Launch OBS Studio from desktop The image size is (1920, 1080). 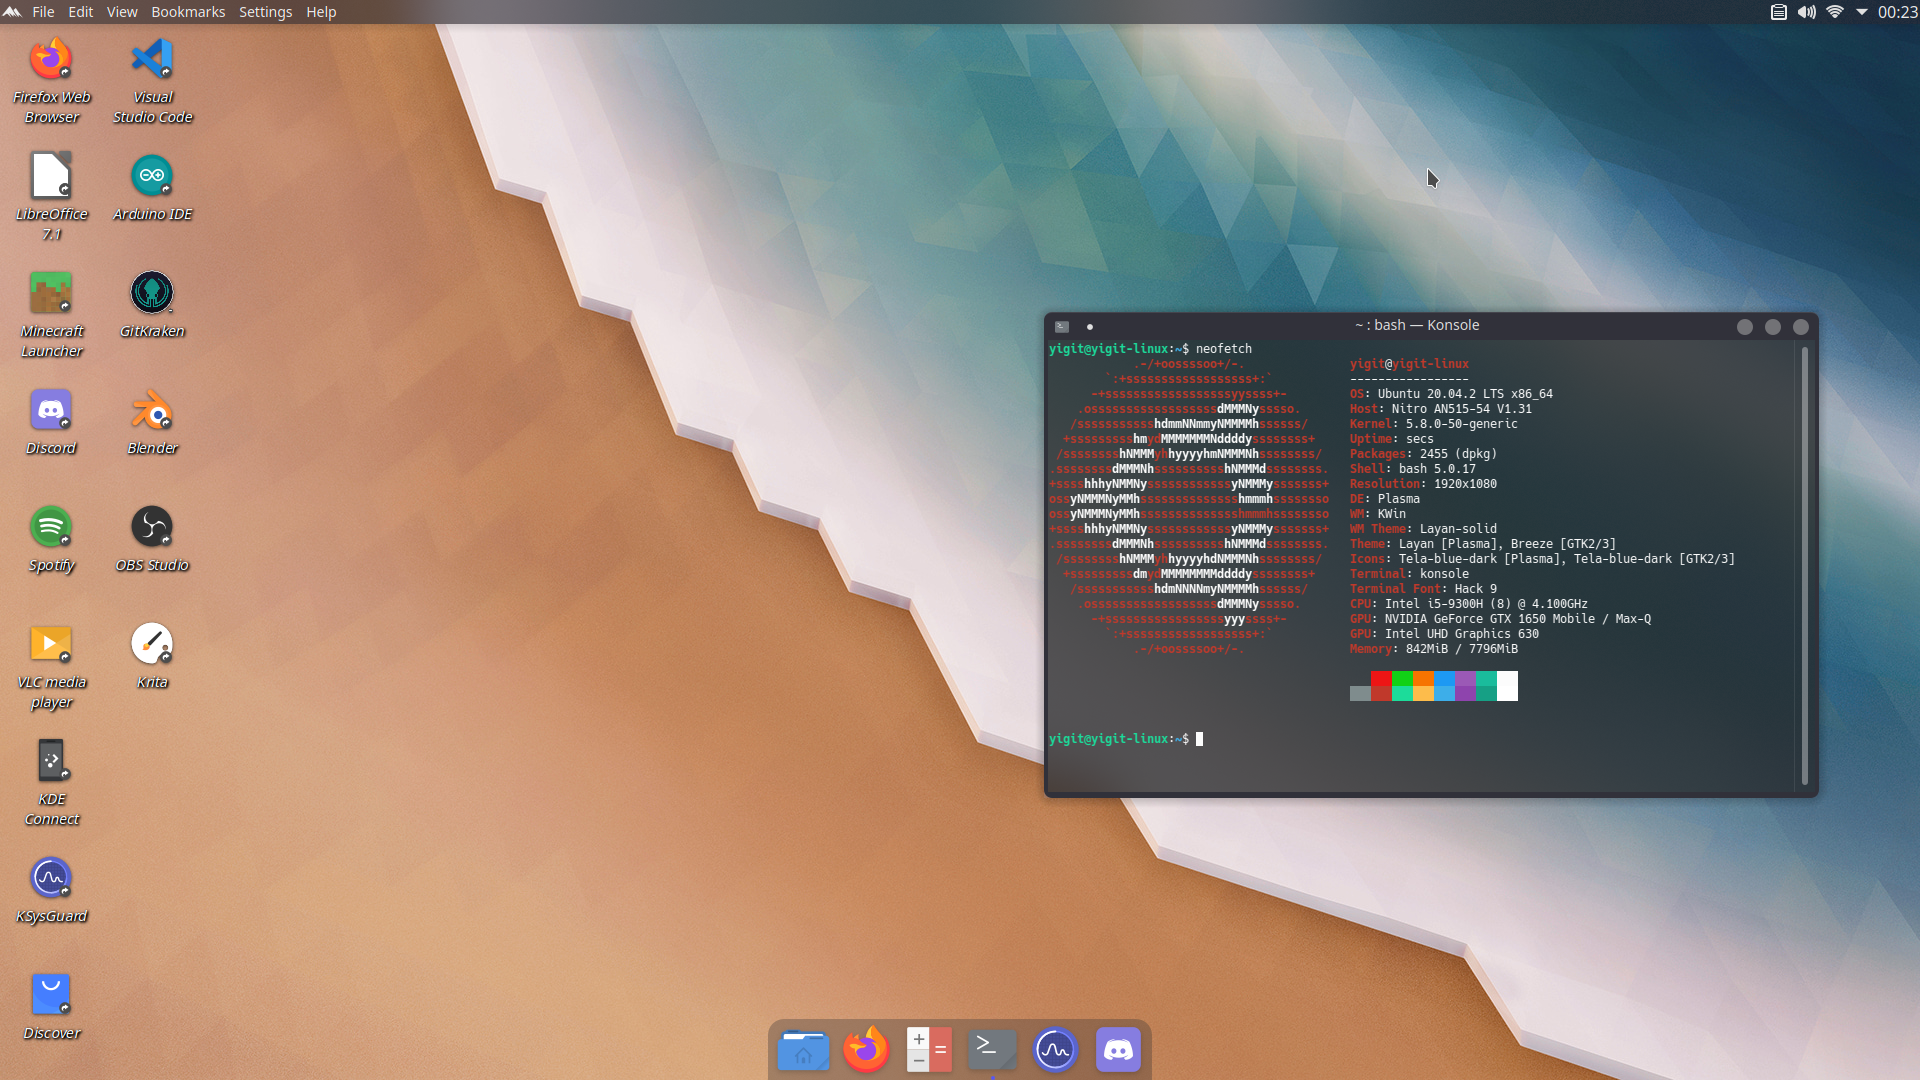pos(152,527)
